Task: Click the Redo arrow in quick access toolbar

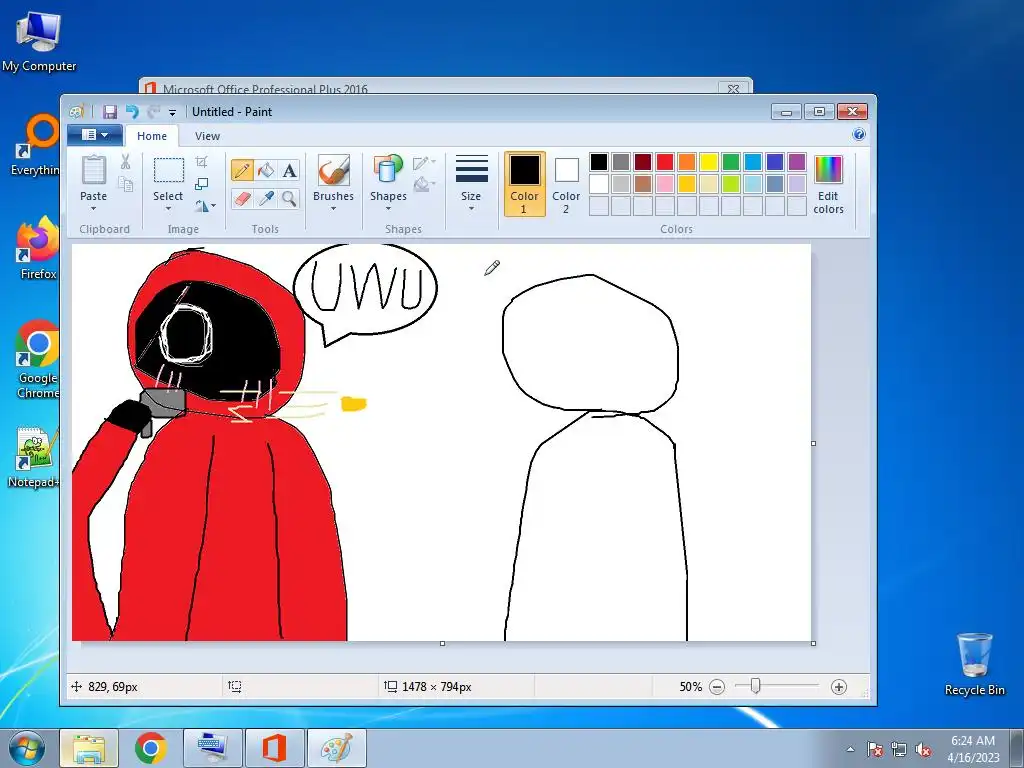Action: (x=153, y=112)
